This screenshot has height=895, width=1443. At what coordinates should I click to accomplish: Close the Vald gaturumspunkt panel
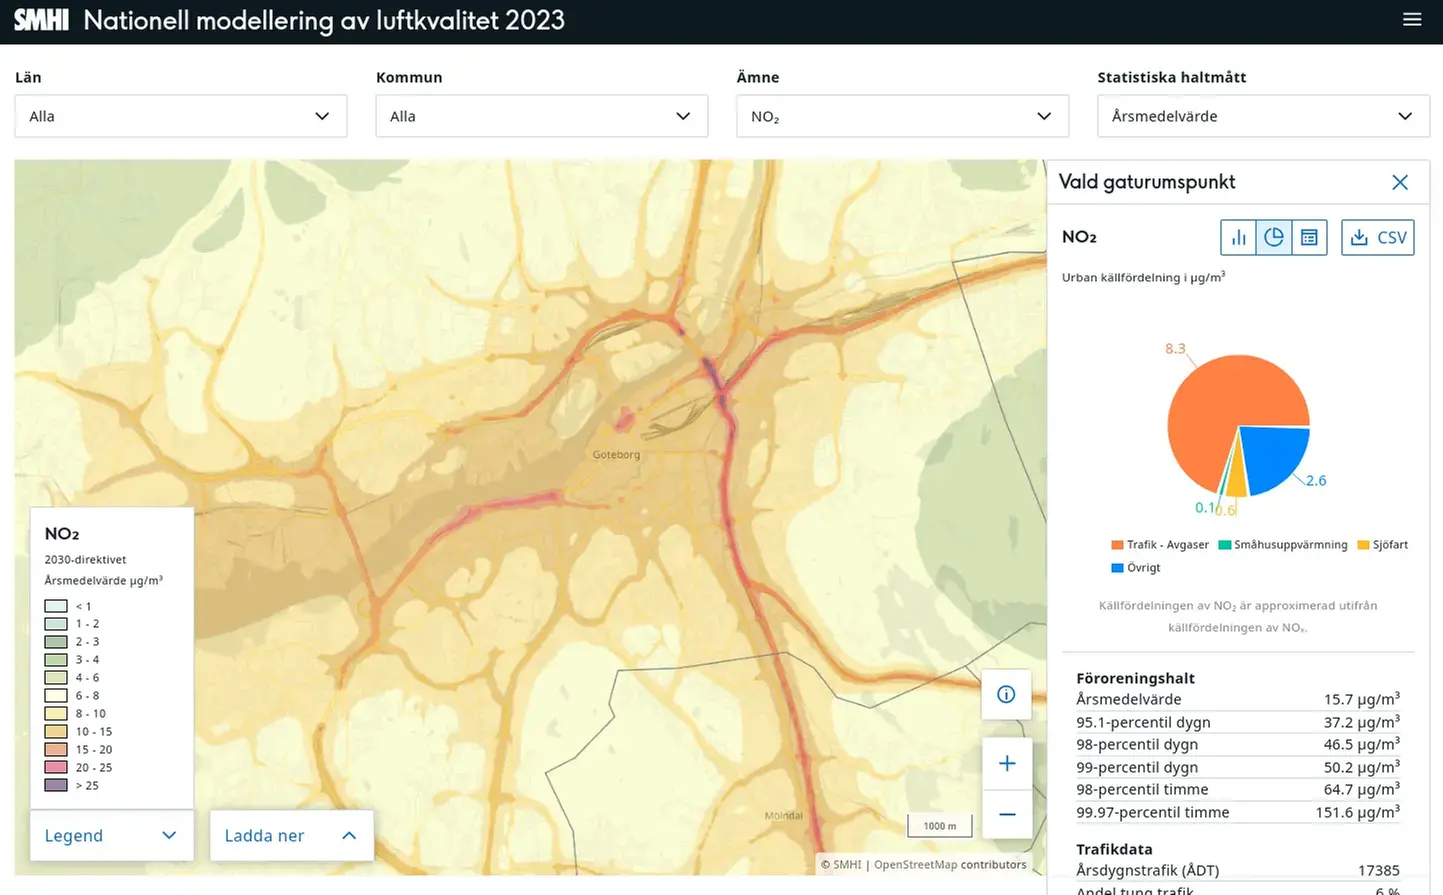(x=1399, y=182)
